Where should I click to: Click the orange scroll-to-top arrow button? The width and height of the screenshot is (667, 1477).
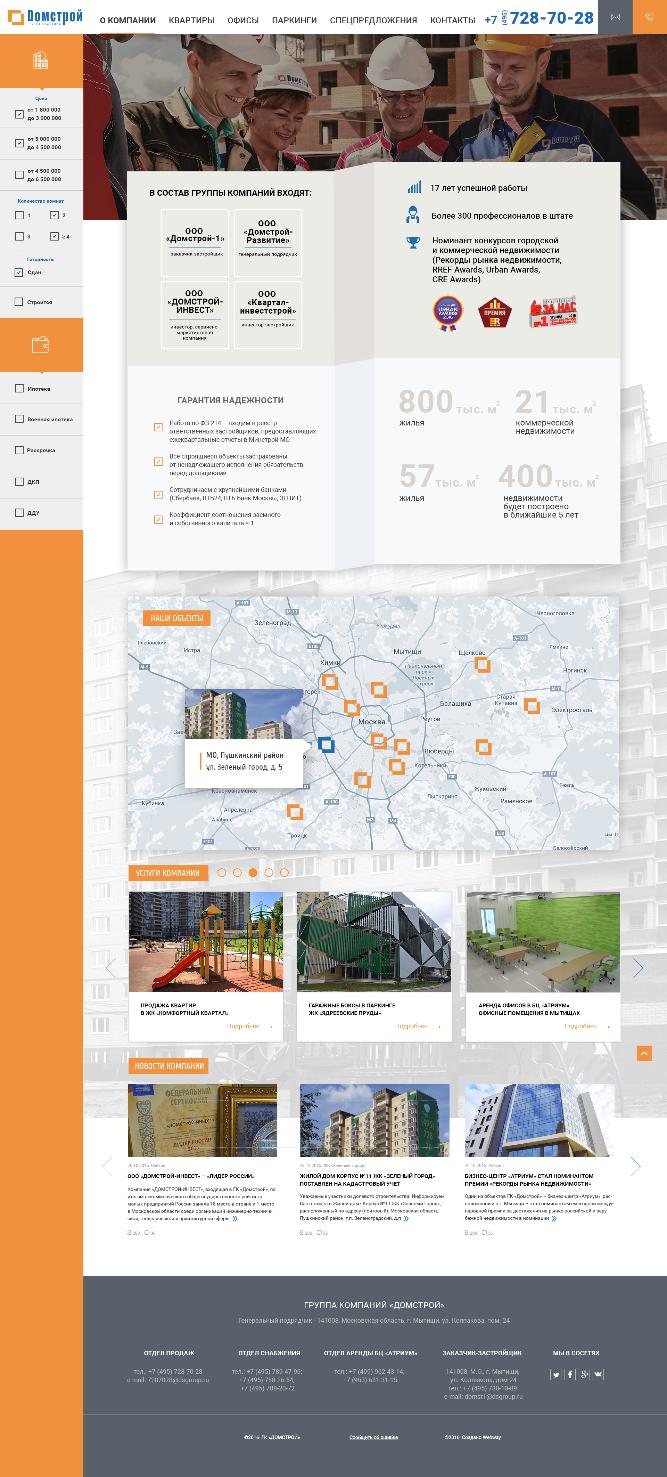(x=644, y=1053)
